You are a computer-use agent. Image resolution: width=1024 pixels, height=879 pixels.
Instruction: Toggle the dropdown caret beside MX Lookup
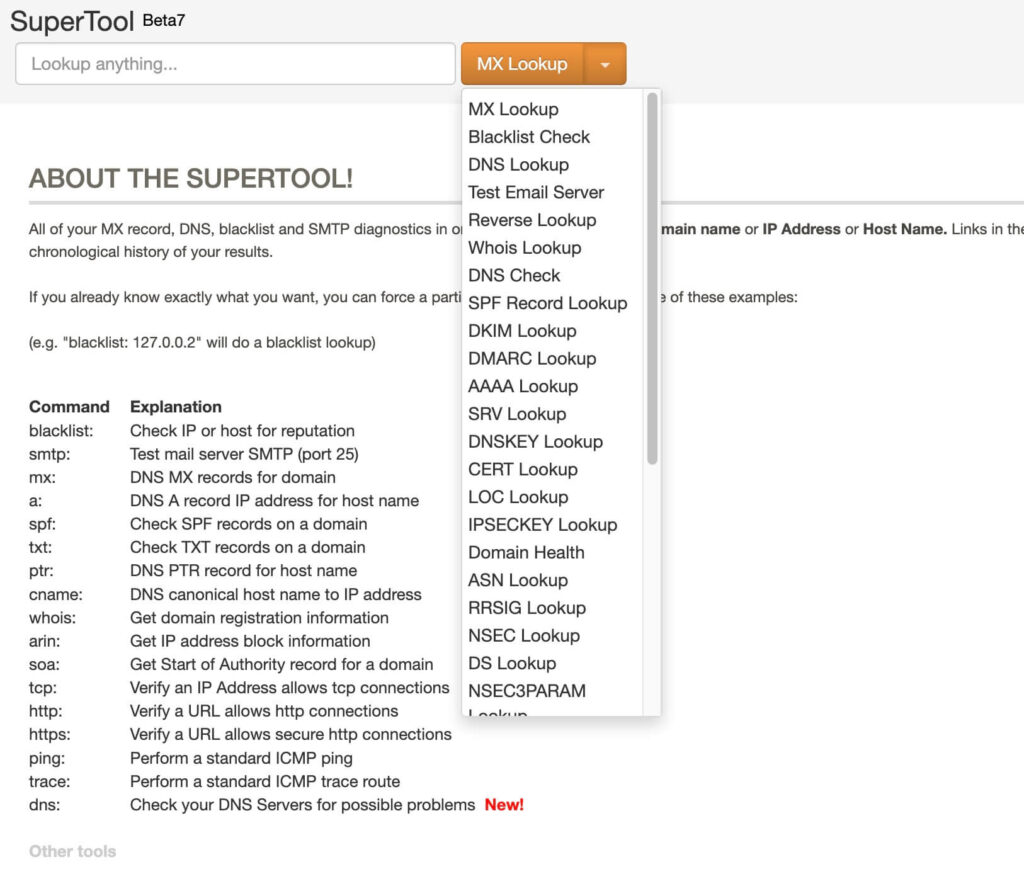click(x=605, y=64)
